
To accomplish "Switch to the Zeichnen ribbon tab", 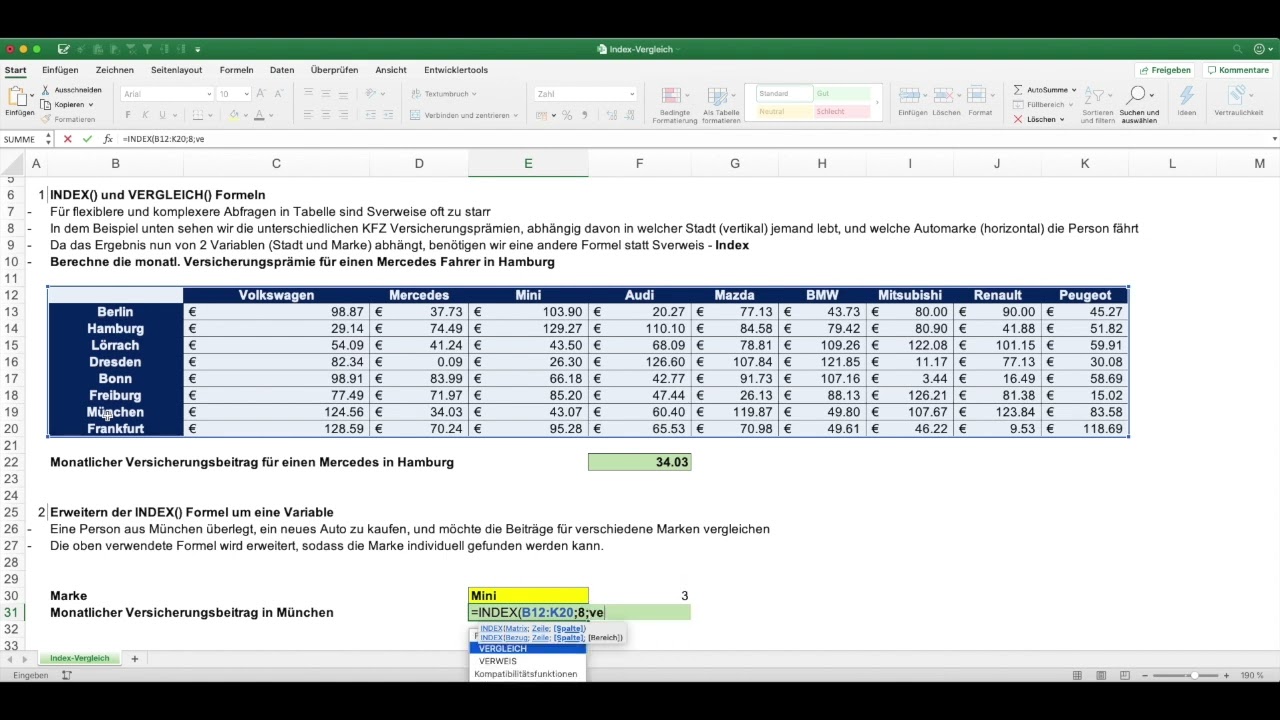I will click(115, 70).
